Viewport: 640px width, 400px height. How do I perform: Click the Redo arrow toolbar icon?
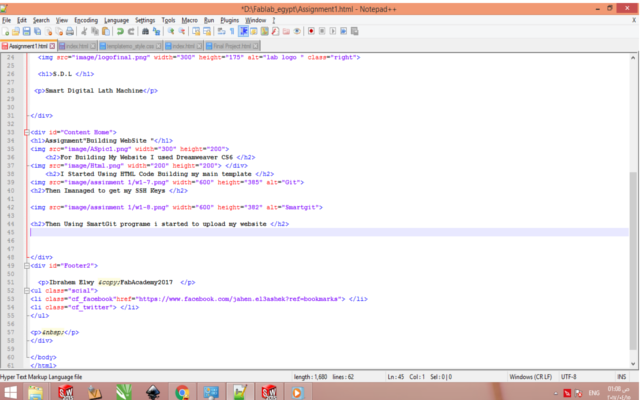131,31
